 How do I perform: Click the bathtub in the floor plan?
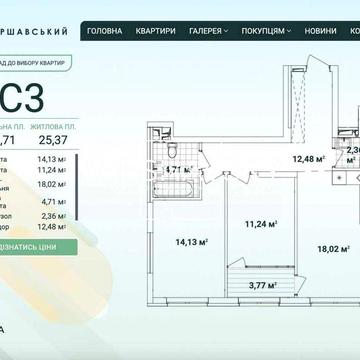173,189
